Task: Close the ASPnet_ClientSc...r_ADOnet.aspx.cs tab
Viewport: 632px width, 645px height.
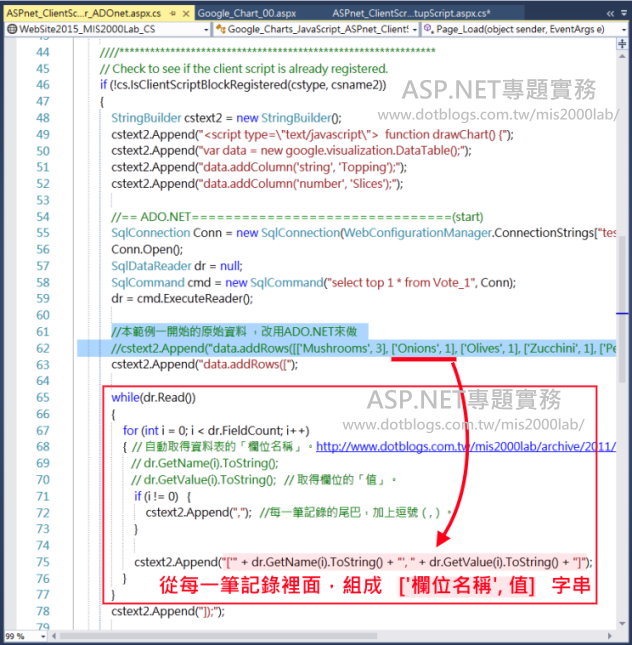Action: tap(186, 13)
